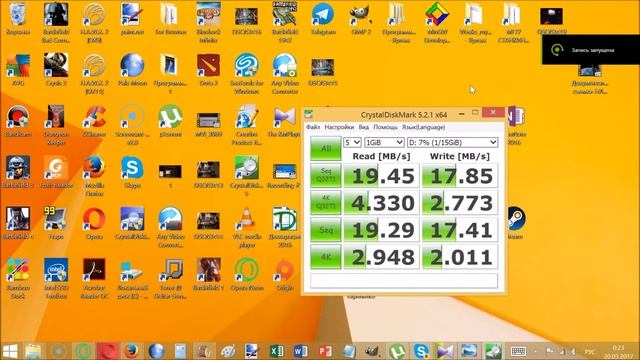Select the Crysis 3 desktop shortcut
This screenshot has height=360, width=640.
pos(56,69)
